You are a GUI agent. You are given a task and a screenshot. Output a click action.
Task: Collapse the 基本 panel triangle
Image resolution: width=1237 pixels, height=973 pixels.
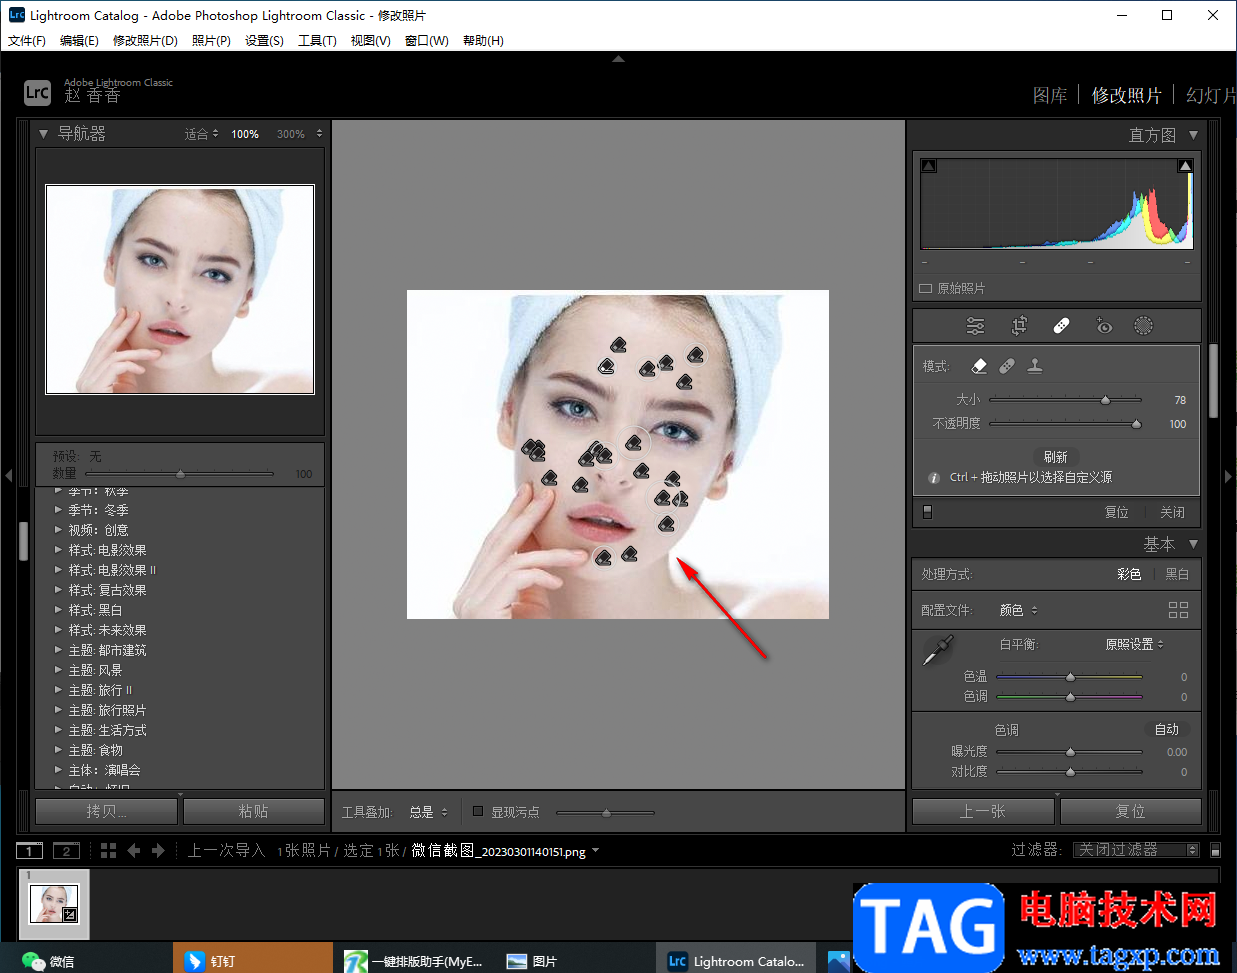(x=1193, y=544)
